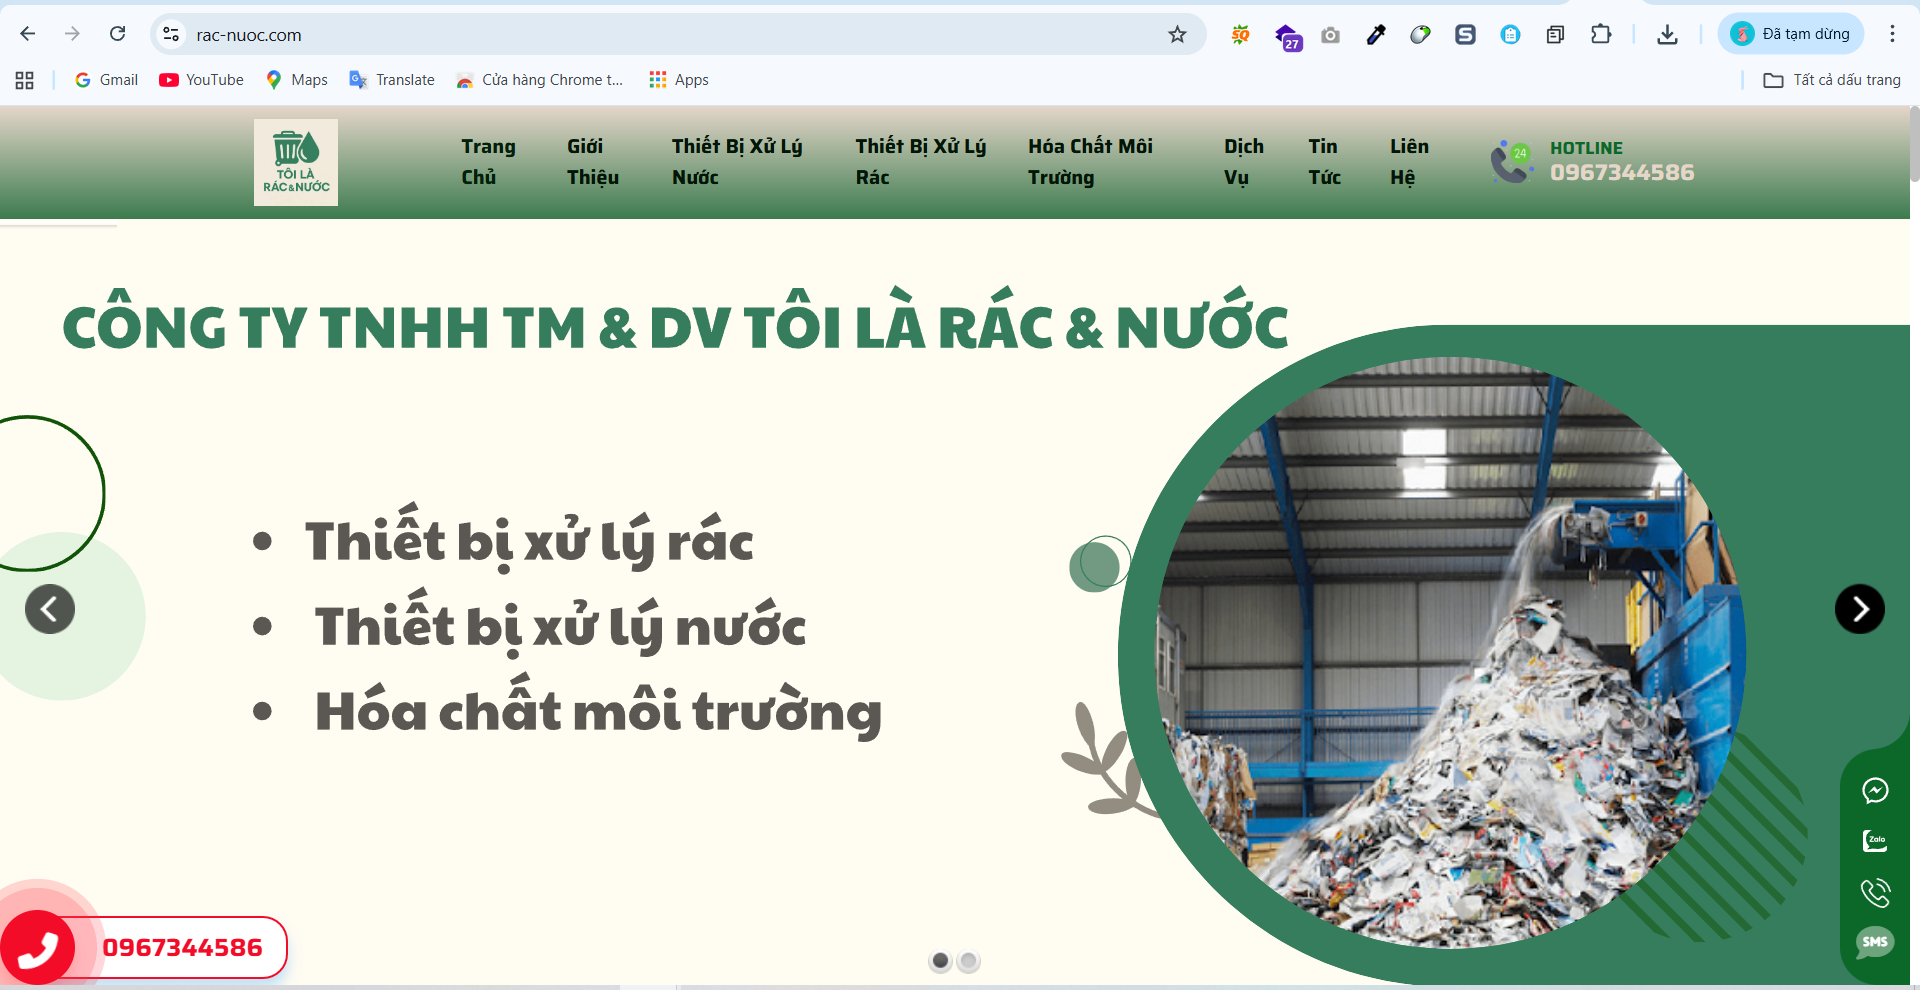Toggle the bookmark star for this page
1920x990 pixels.
point(1177,34)
